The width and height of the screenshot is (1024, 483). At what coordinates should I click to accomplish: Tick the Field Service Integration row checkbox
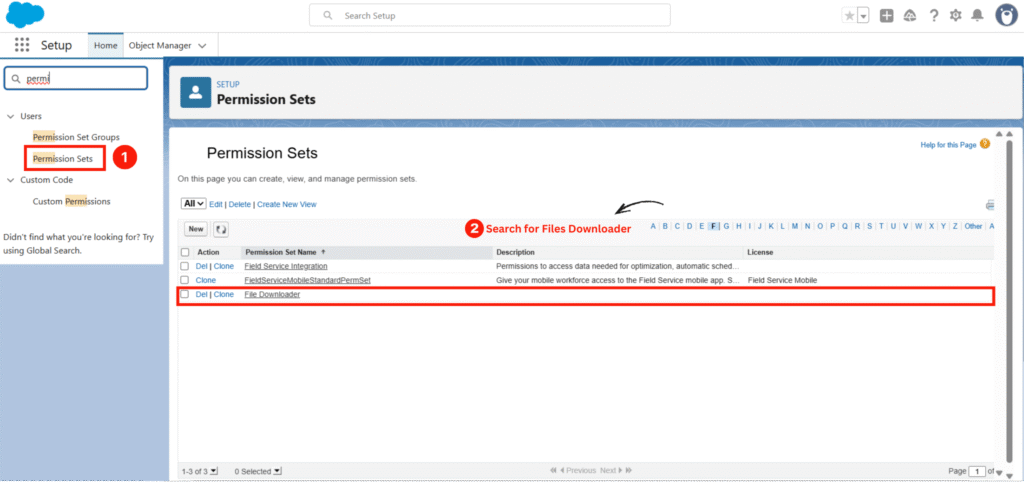(x=185, y=266)
